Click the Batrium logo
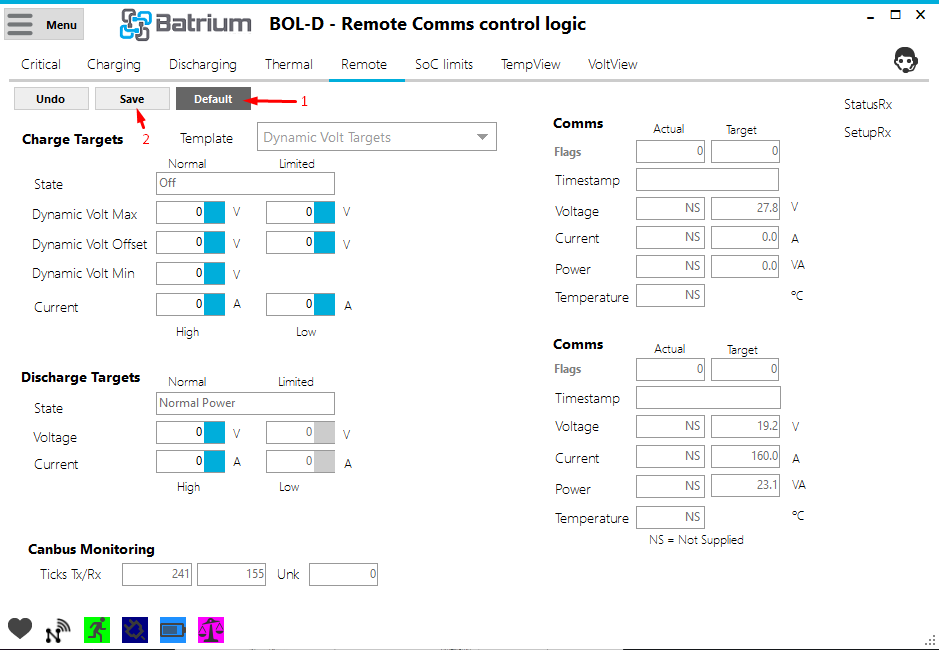The image size is (939, 650). [187, 24]
